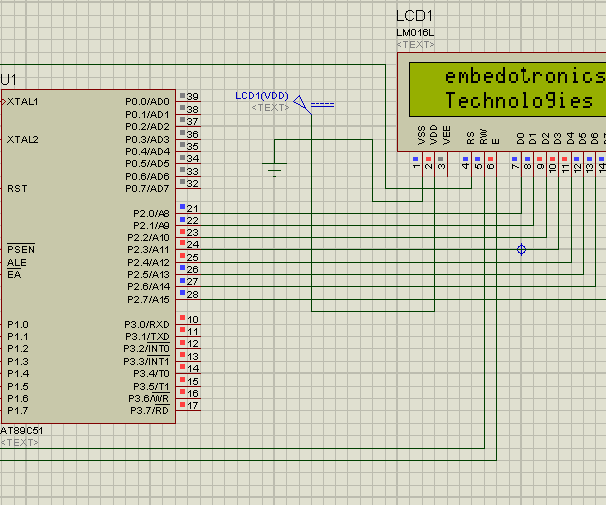
Task: Select pin number 9 on LCD1
Action: [540, 165]
